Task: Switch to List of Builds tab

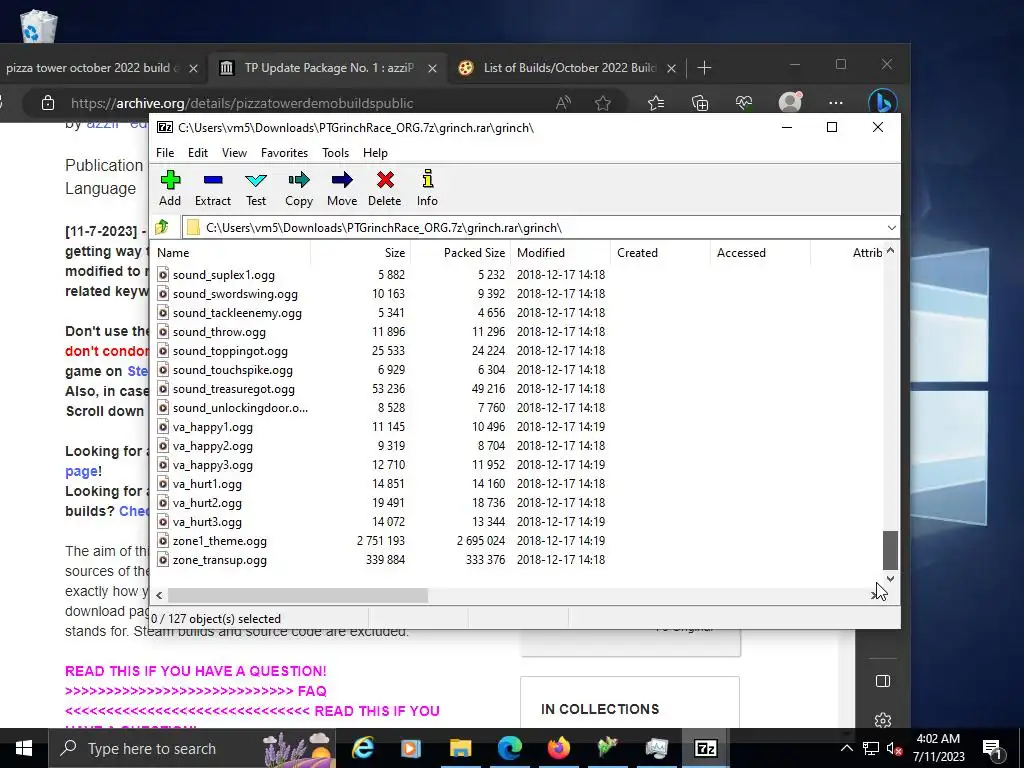Action: [x=568, y=68]
